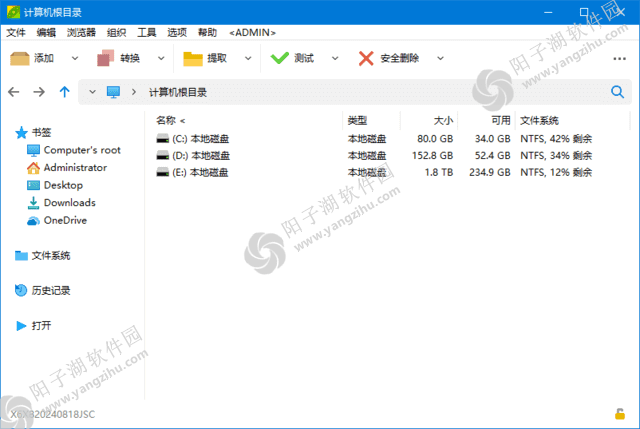The height and width of the screenshot is (429, 640).
Task: Click the 152.8 GB size cell
Action: (x=432, y=156)
